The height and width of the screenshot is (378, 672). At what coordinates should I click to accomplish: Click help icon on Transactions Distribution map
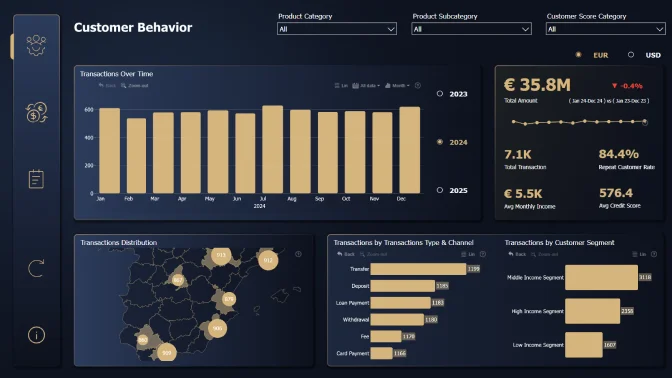[x=298, y=254]
